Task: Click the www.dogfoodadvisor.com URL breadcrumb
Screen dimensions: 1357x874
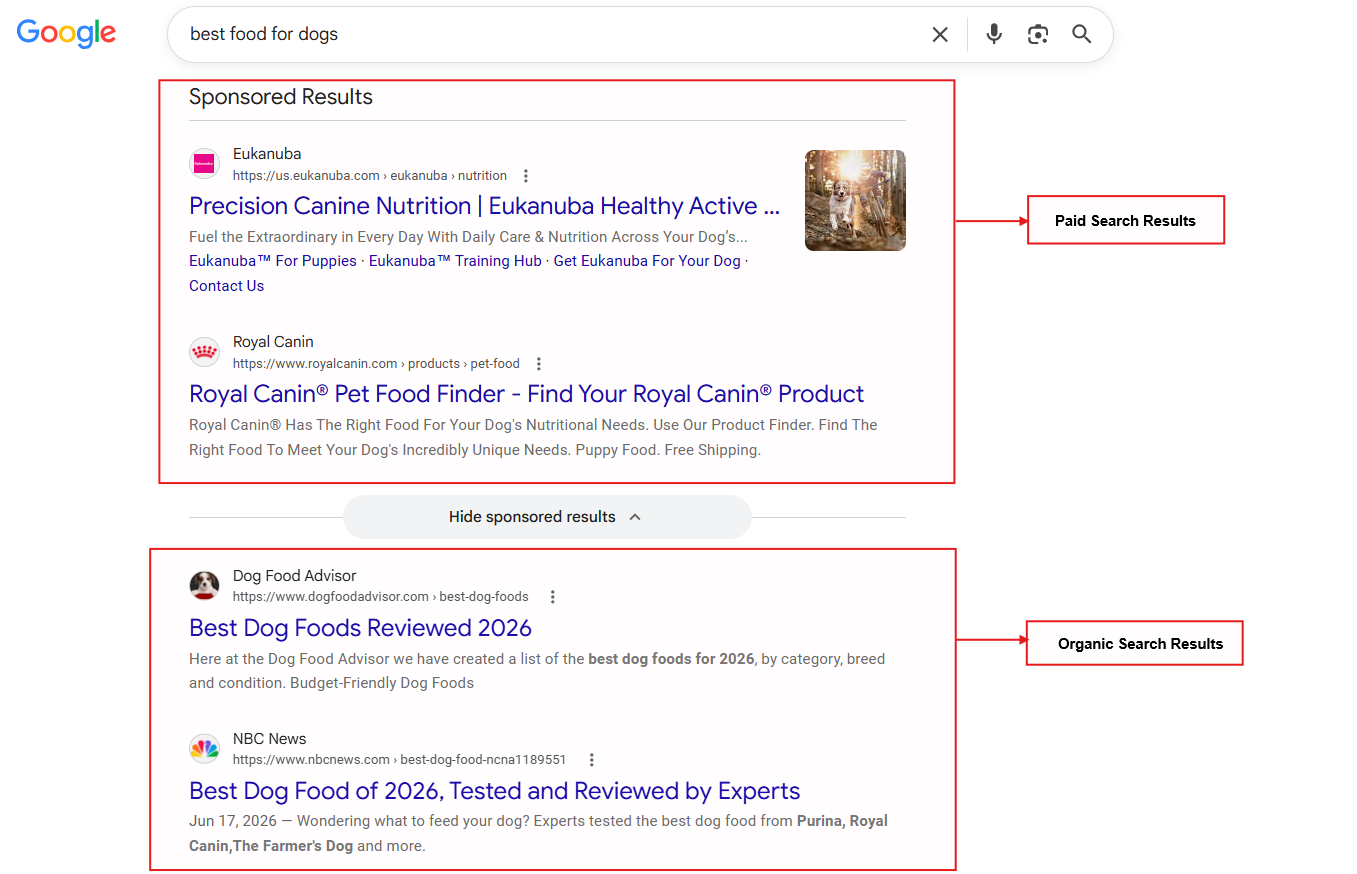Action: (381, 597)
